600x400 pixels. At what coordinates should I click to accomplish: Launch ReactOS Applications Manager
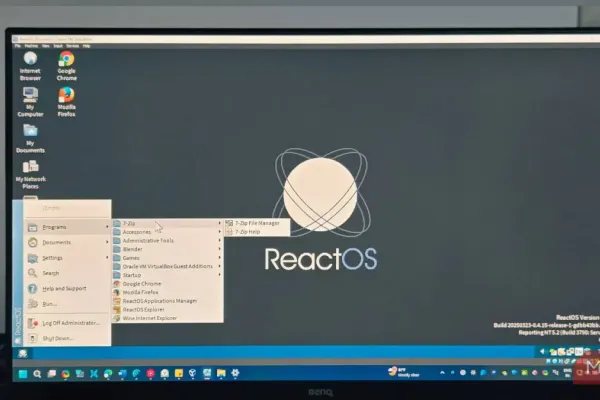(168, 301)
